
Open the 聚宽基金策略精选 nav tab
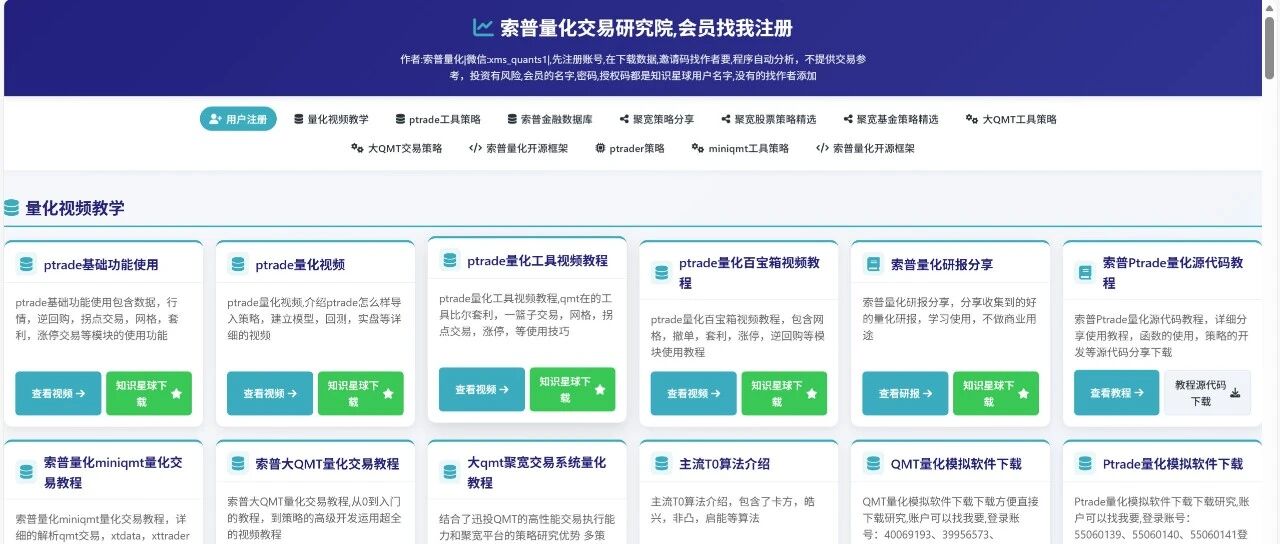pyautogui.click(x=890, y=119)
